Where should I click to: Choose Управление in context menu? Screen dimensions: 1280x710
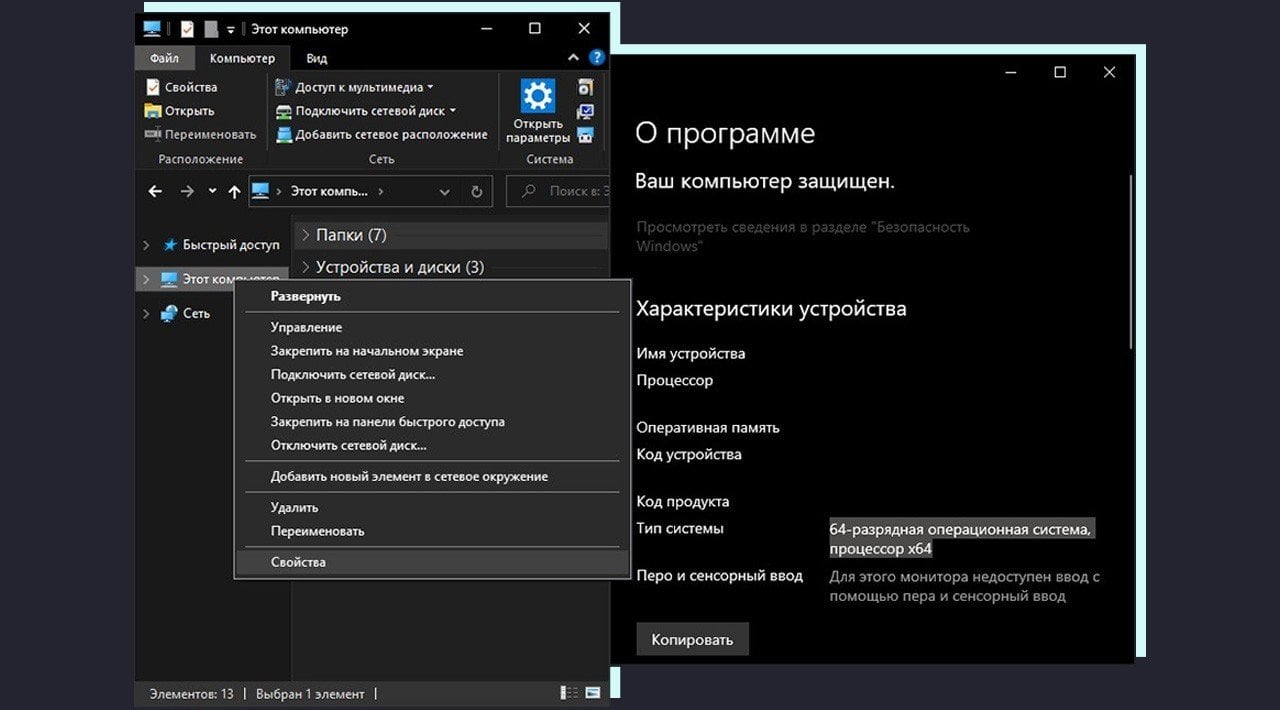pos(431,327)
